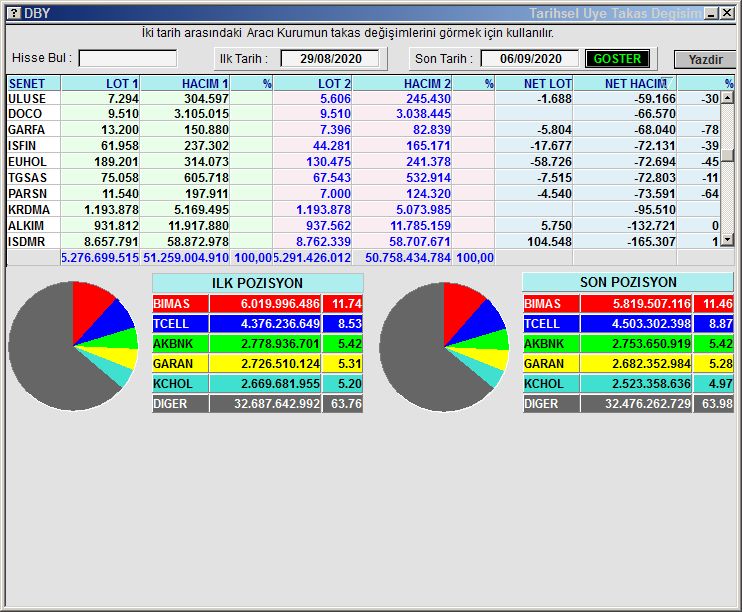Image resolution: width=742 pixels, height=612 pixels.
Task: Click the help question mark icon in title bar
Action: (14, 13)
